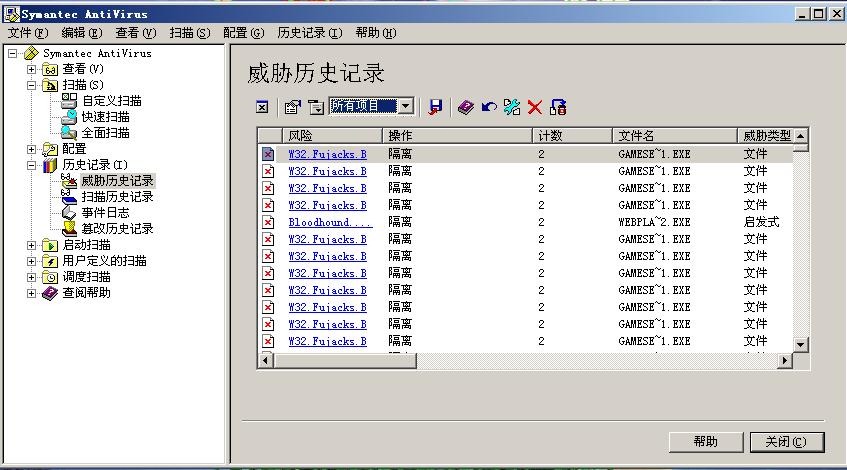
Task: Click the list's scroll-down arrow
Action: click(x=801, y=344)
